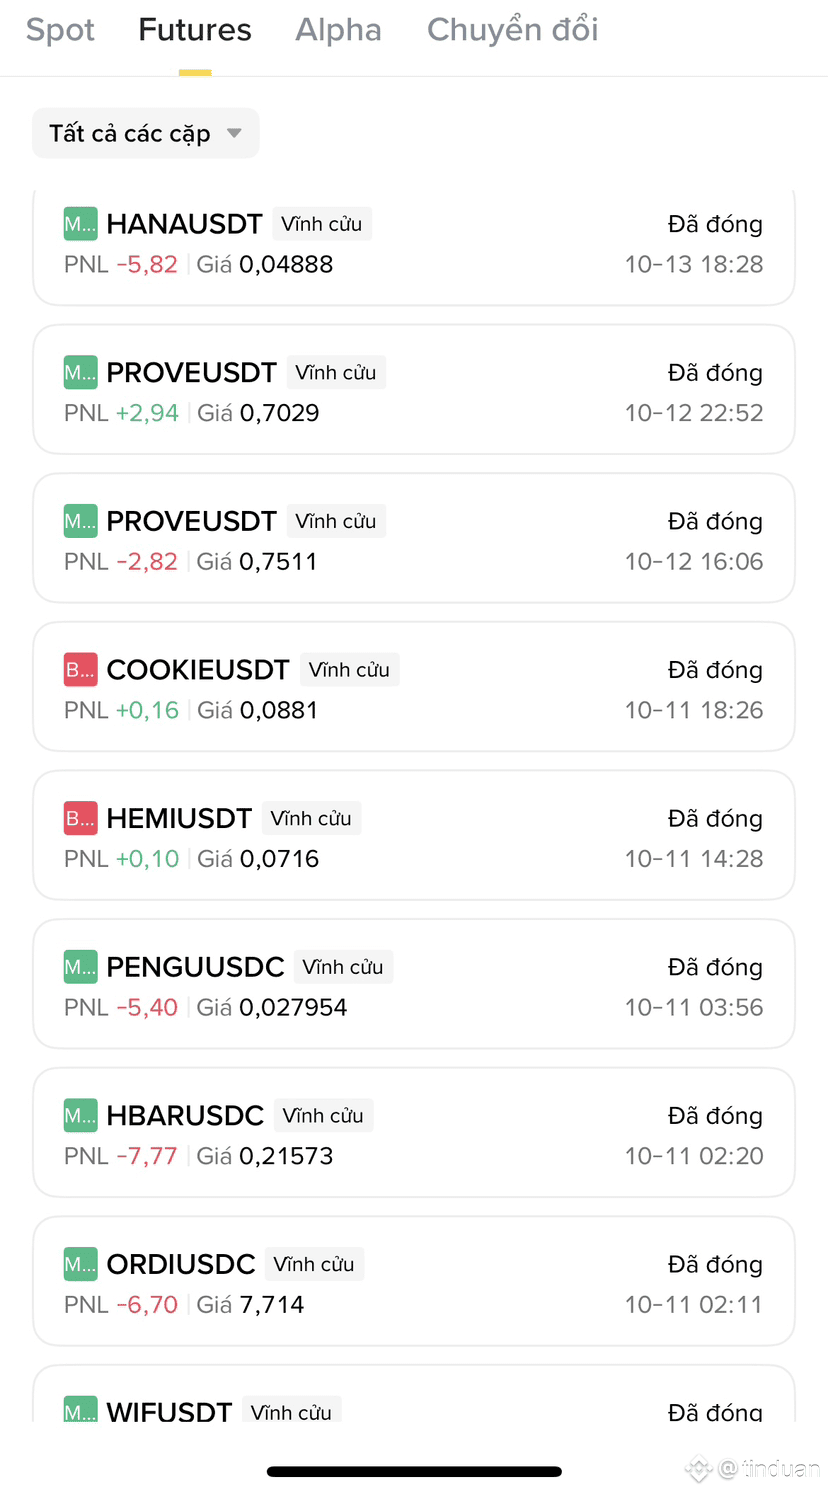The image size is (828, 1494).
Task: Click the dropdown arrow next to Tất cả các cặp
Action: point(234,133)
